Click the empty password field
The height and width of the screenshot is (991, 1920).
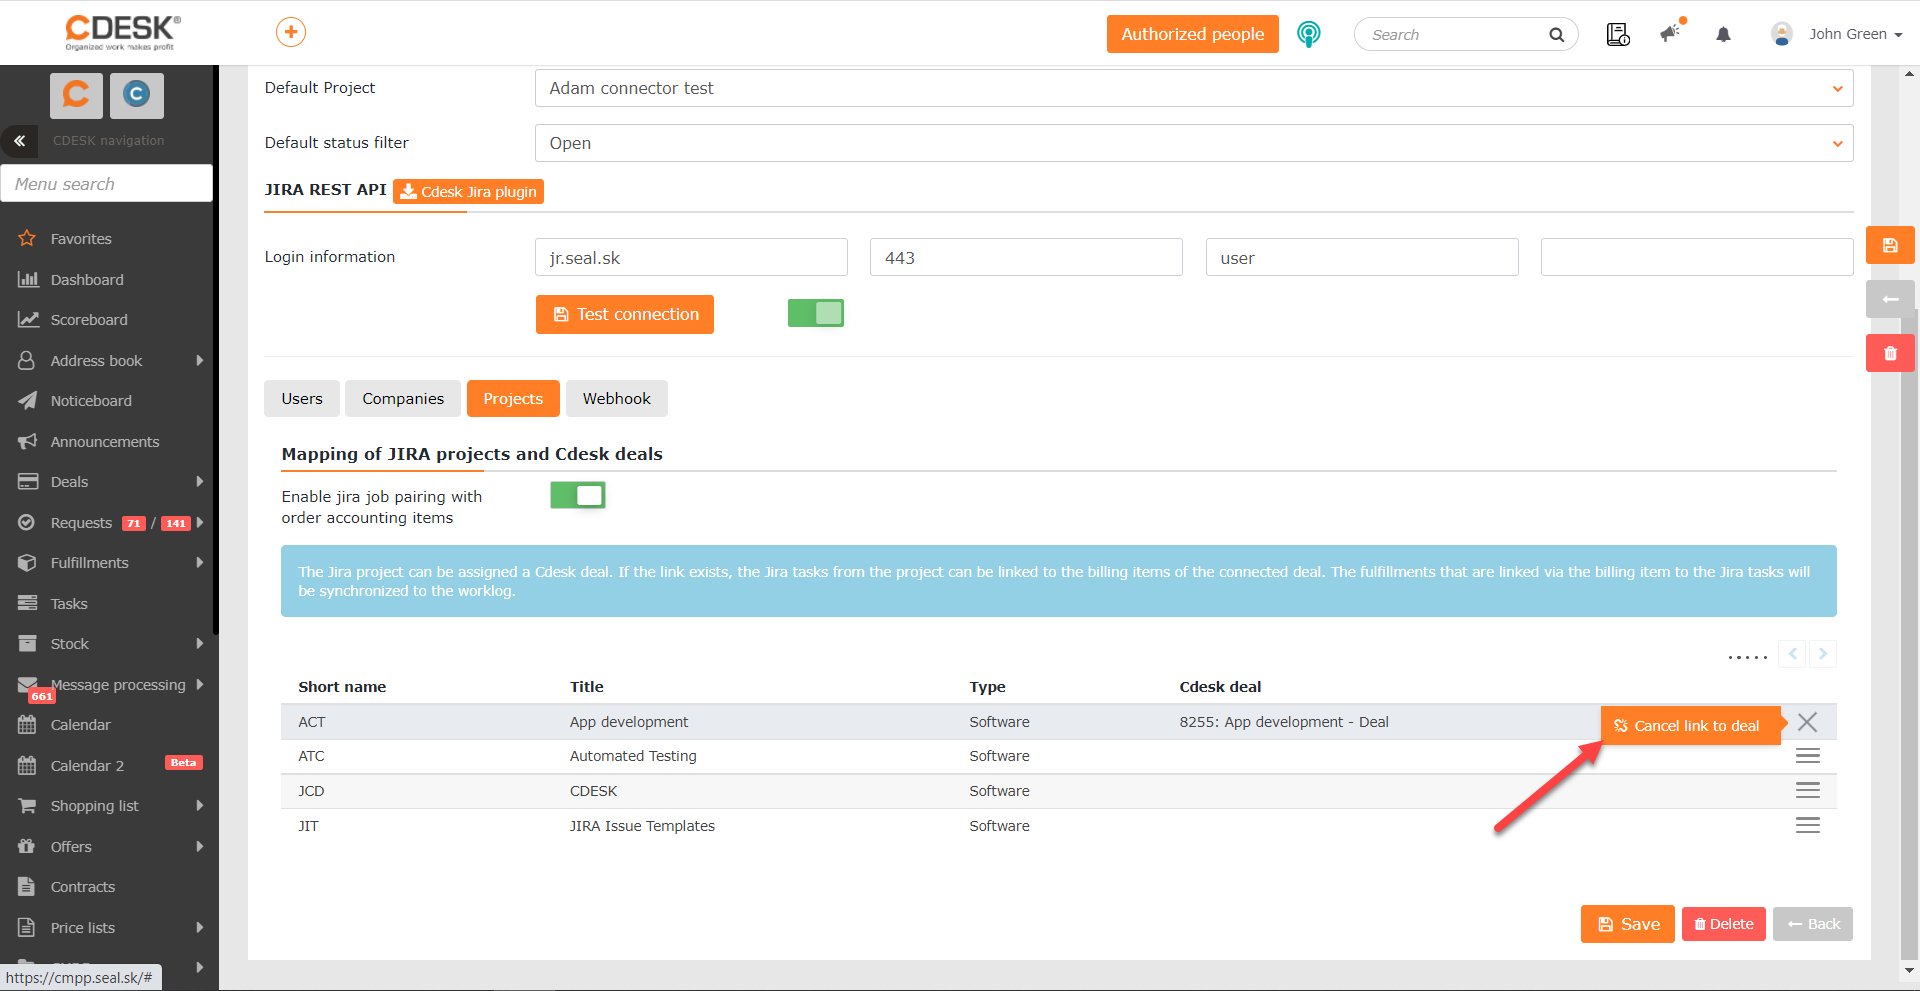click(1697, 258)
